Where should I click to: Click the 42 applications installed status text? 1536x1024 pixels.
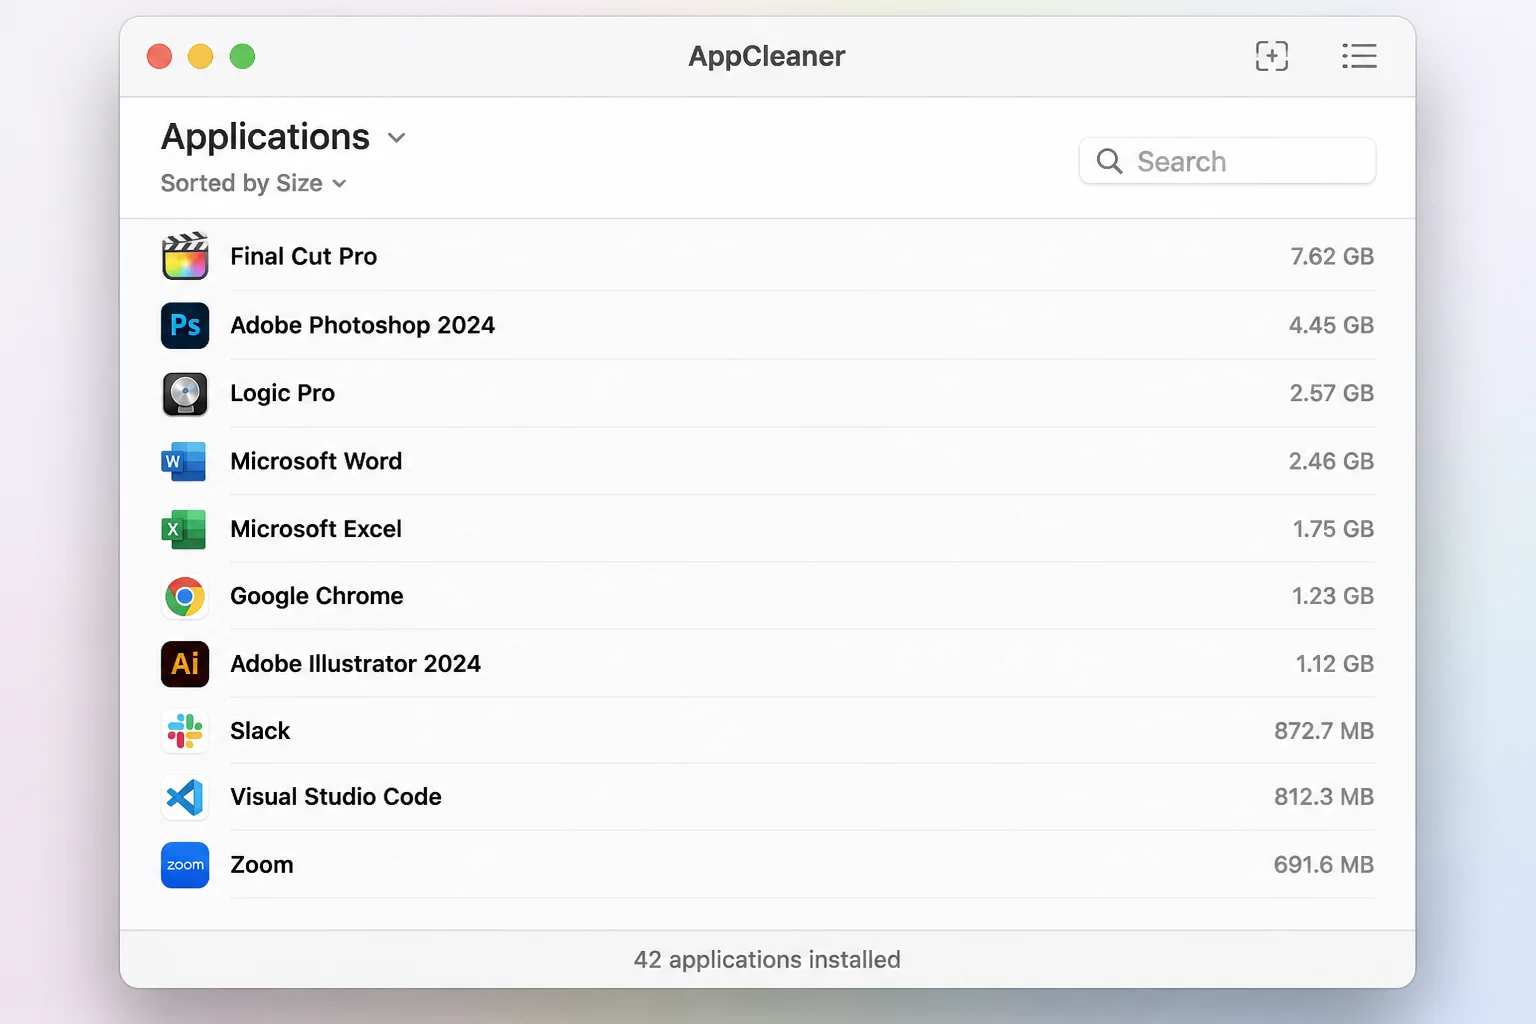click(x=767, y=960)
